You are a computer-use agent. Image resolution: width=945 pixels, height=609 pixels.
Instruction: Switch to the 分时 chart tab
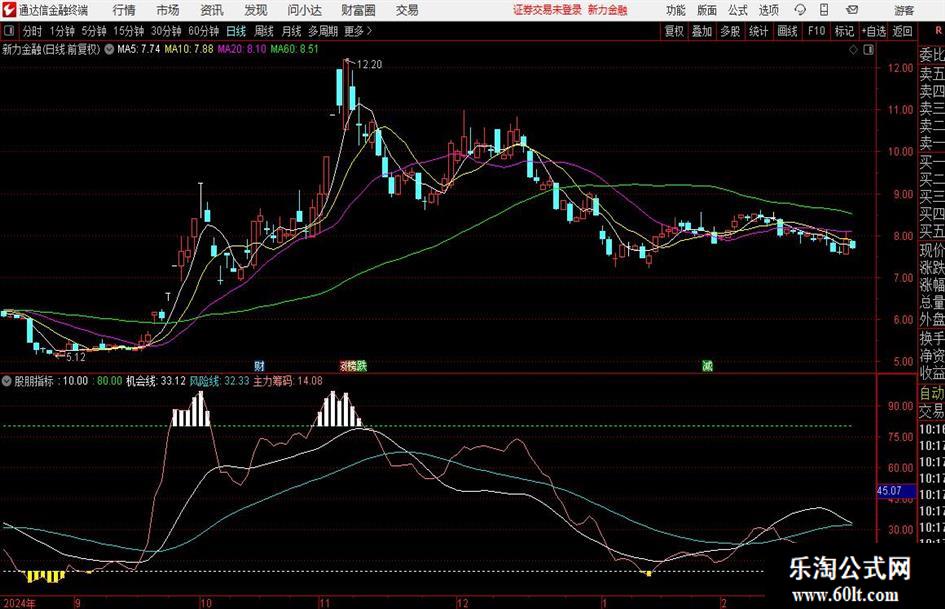(32, 31)
